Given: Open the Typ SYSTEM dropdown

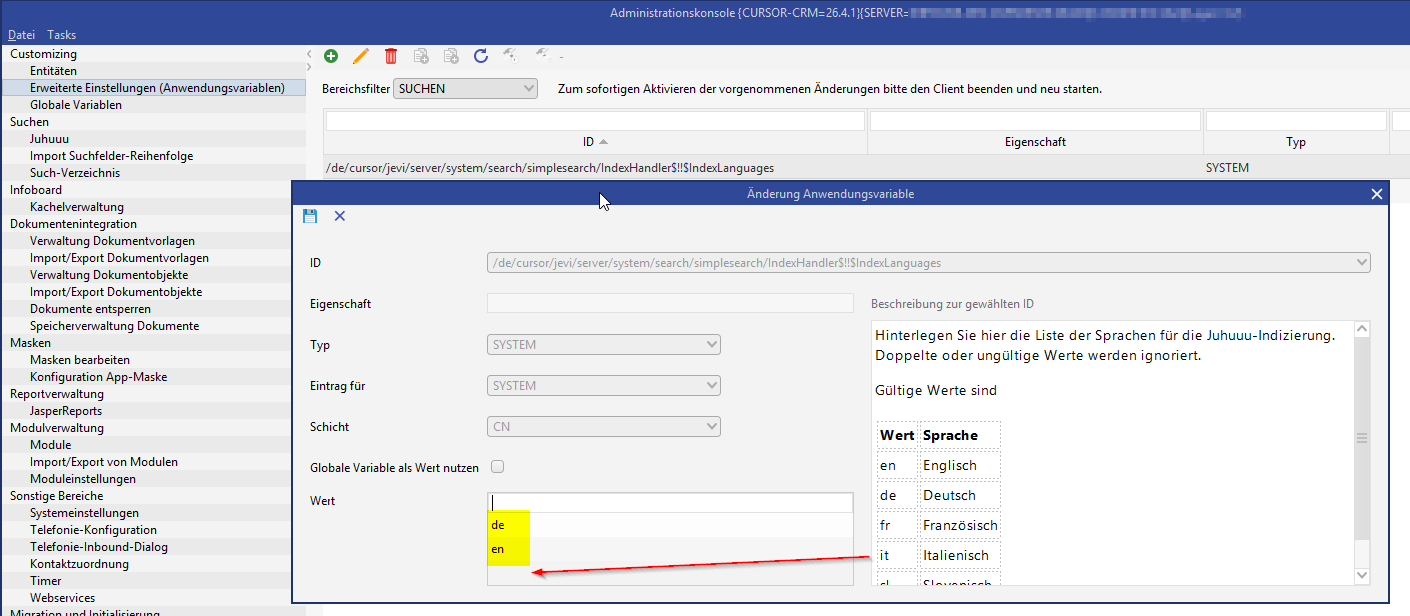Looking at the screenshot, I should [x=604, y=345].
